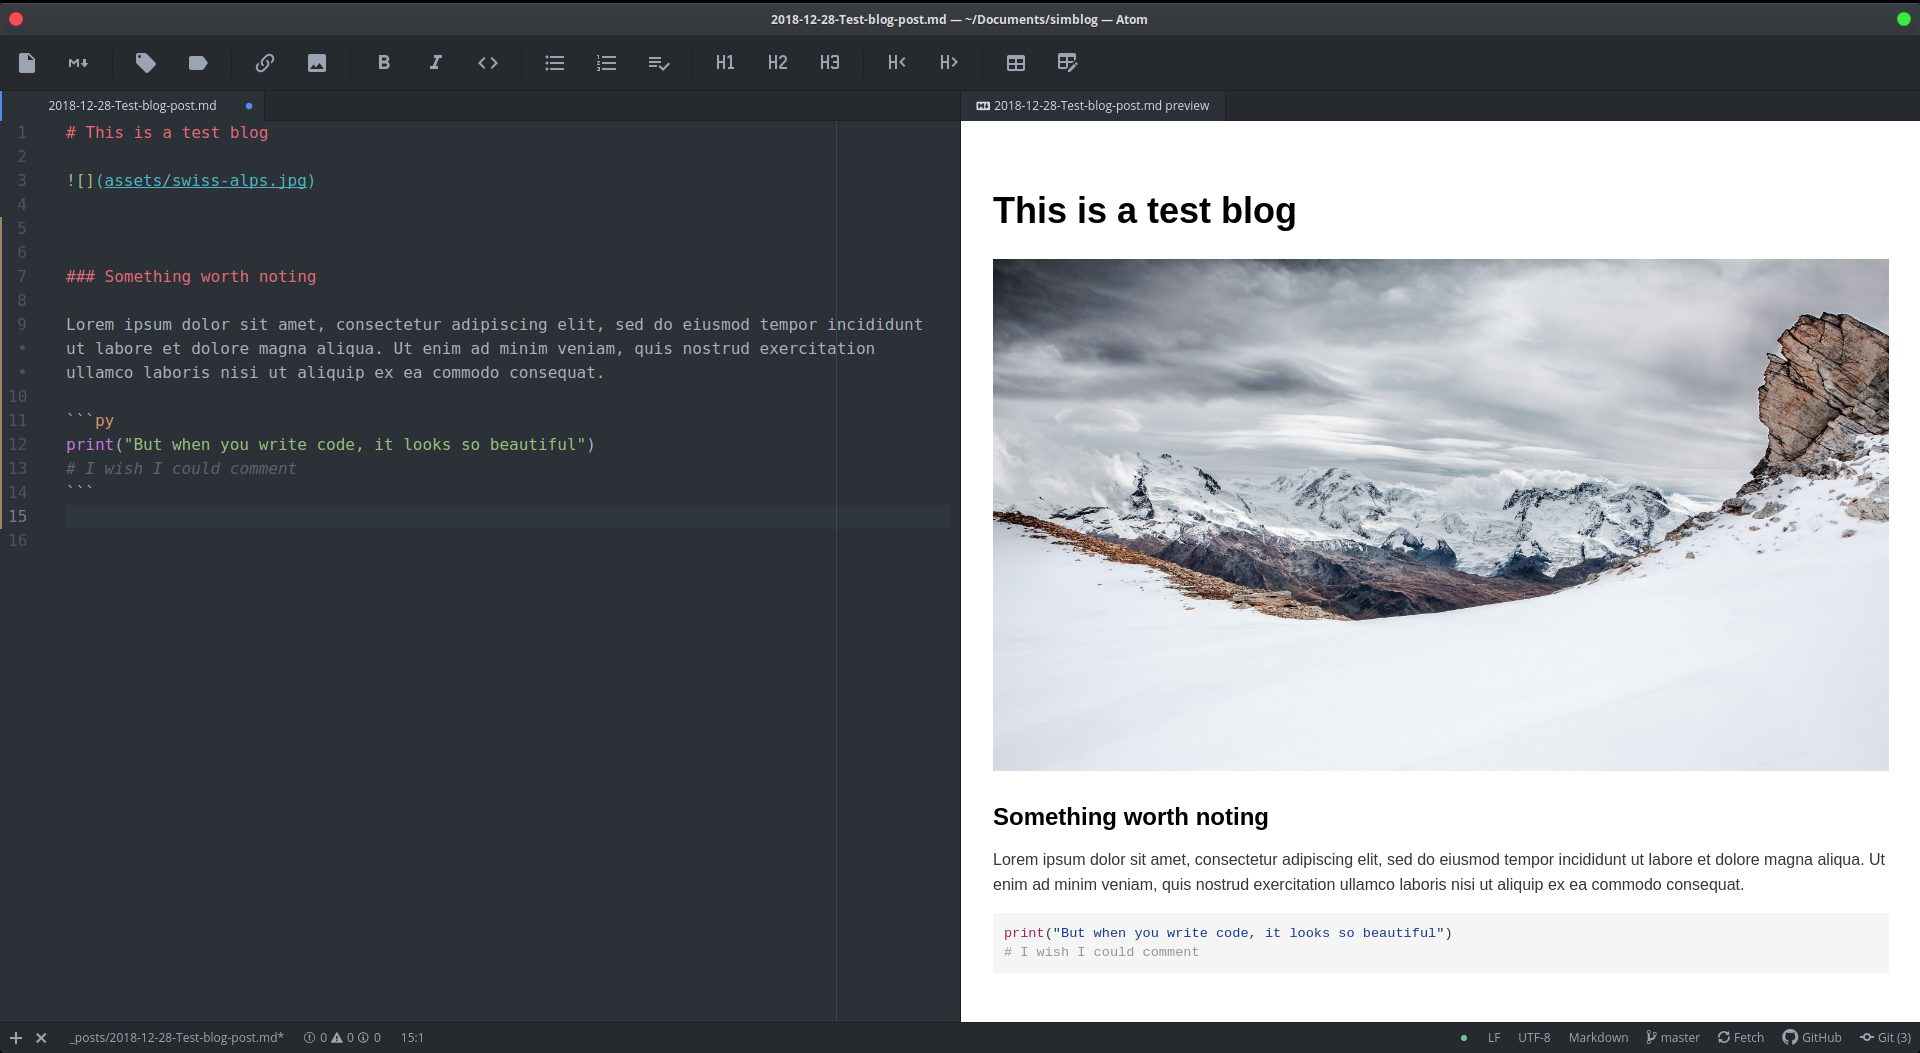Click the modified dot on the editor tab
Image resolution: width=1920 pixels, height=1053 pixels.
[249, 106]
